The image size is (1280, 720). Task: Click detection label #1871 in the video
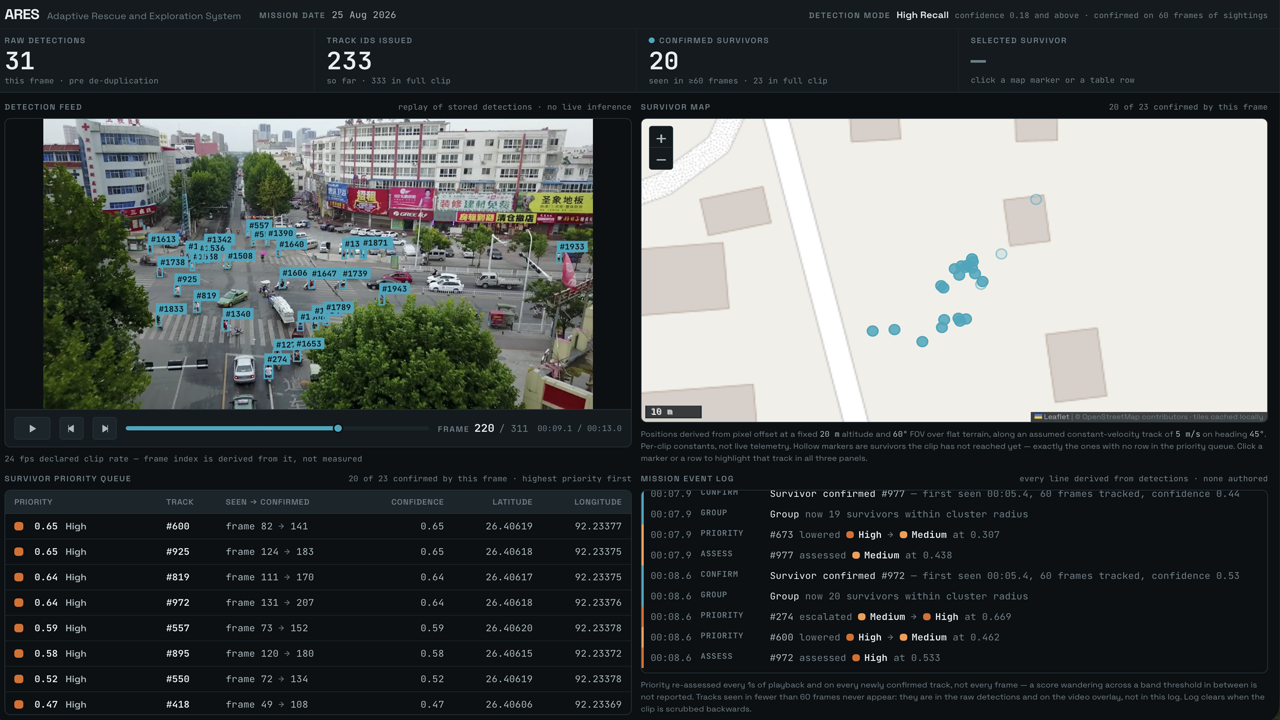pos(375,243)
